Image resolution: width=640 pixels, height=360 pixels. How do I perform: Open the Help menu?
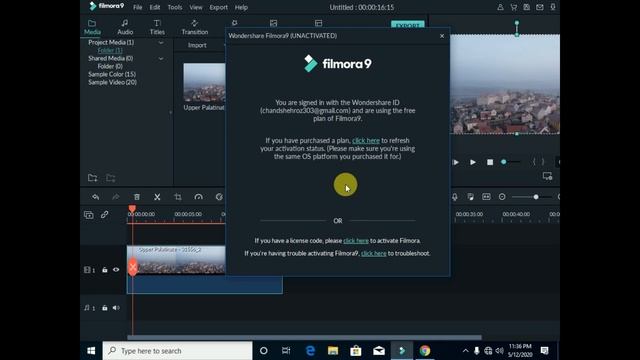click(241, 7)
